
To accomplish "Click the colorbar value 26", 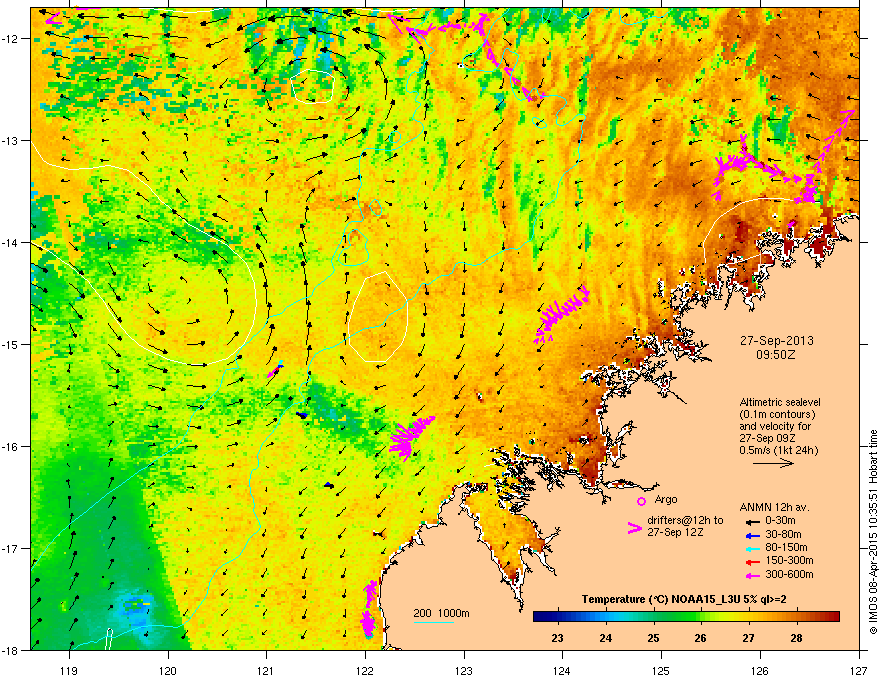I will coord(700,638).
